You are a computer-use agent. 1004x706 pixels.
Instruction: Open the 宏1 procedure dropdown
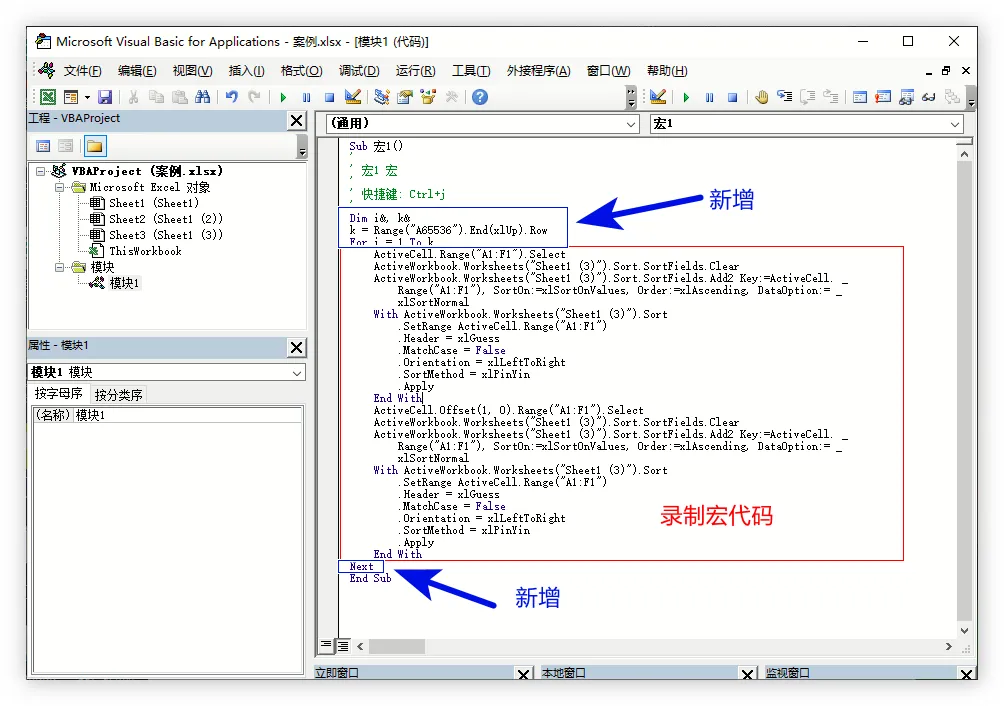point(955,124)
